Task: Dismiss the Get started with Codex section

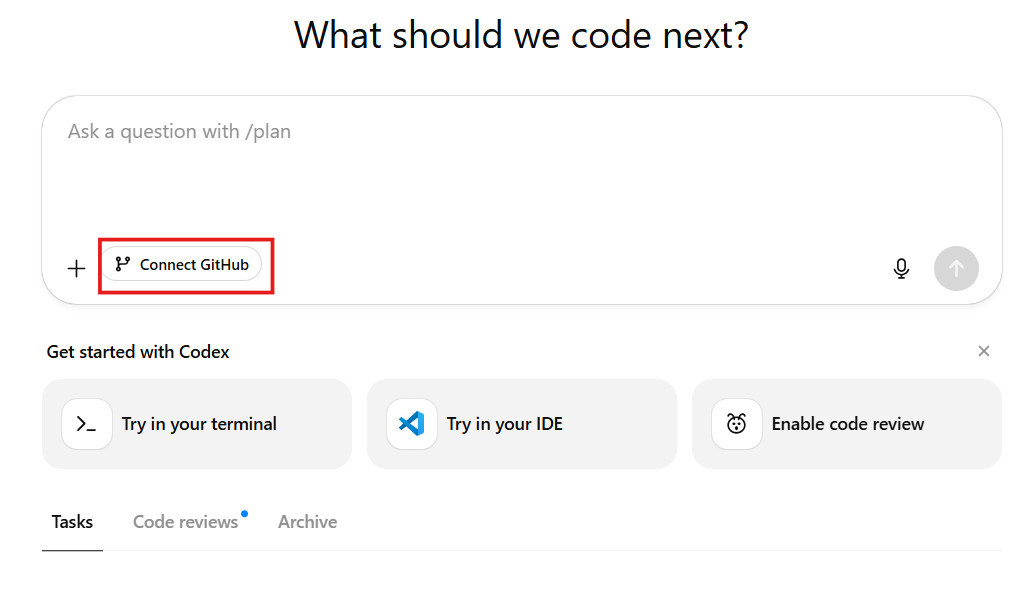Action: (984, 351)
